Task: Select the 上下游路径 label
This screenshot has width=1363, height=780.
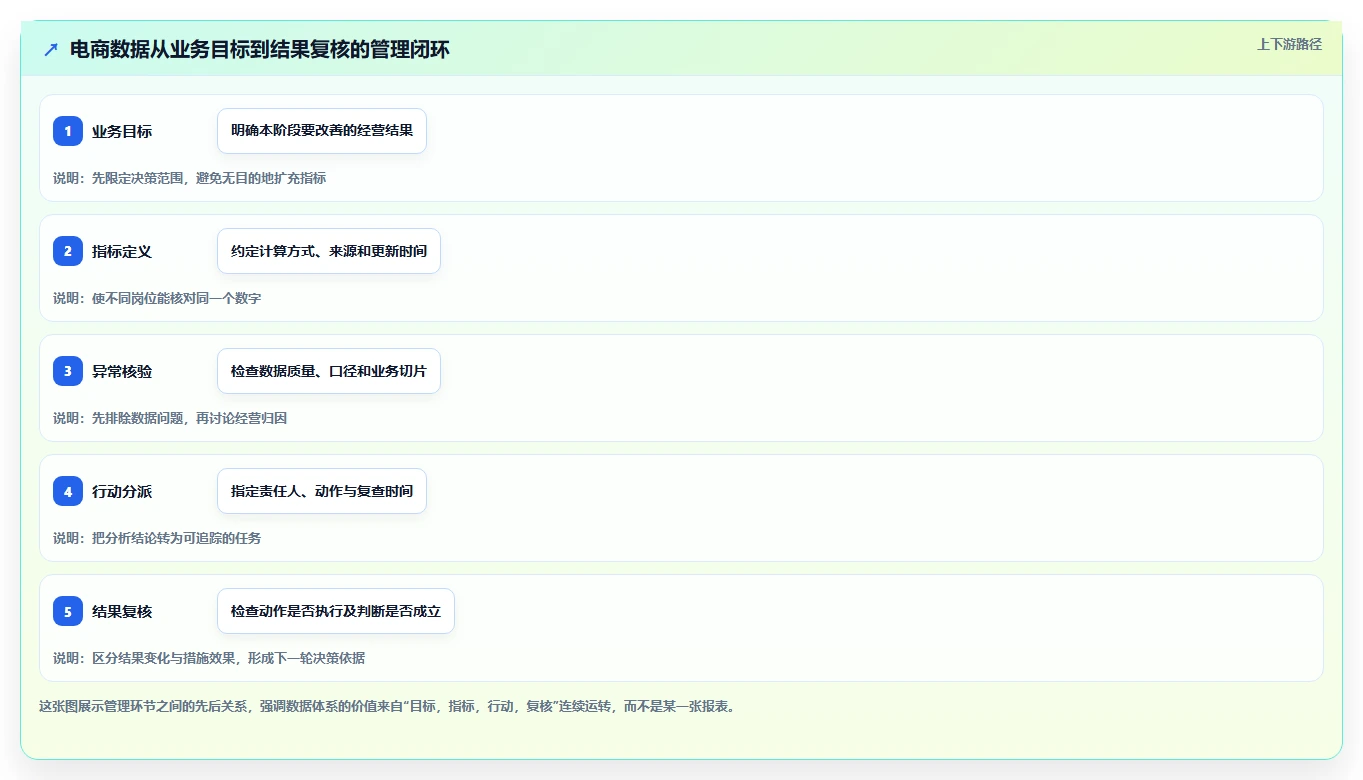Action: point(1289,44)
